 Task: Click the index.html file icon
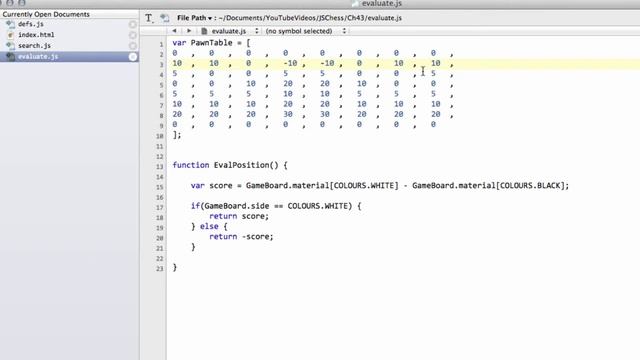(11, 35)
